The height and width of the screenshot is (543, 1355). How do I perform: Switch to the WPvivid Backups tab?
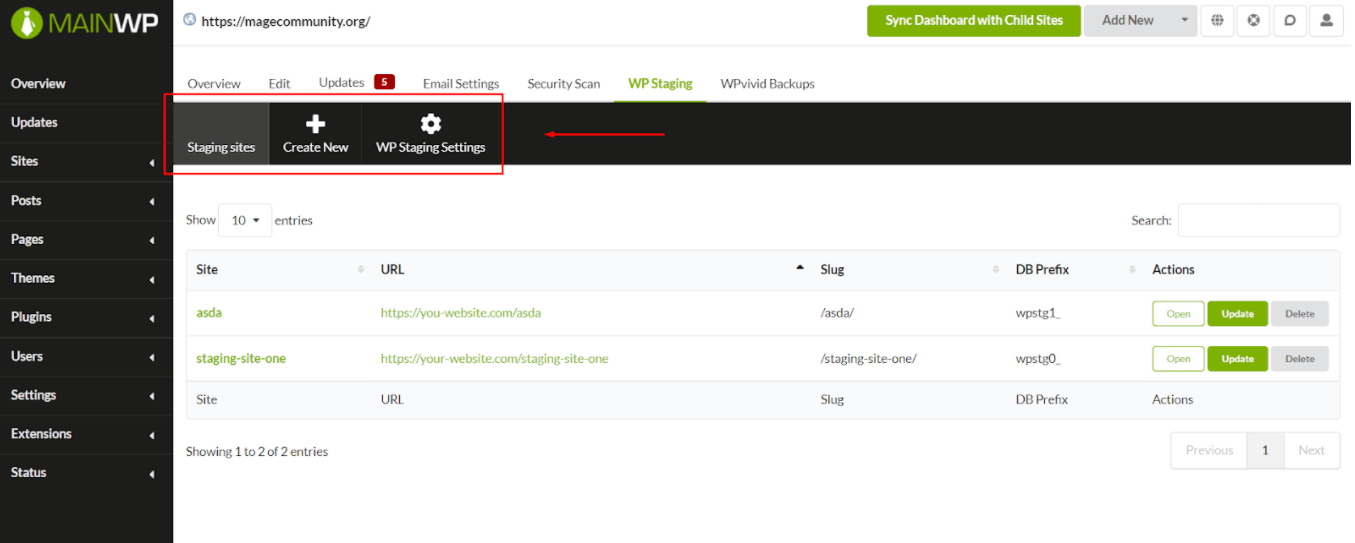(x=767, y=84)
